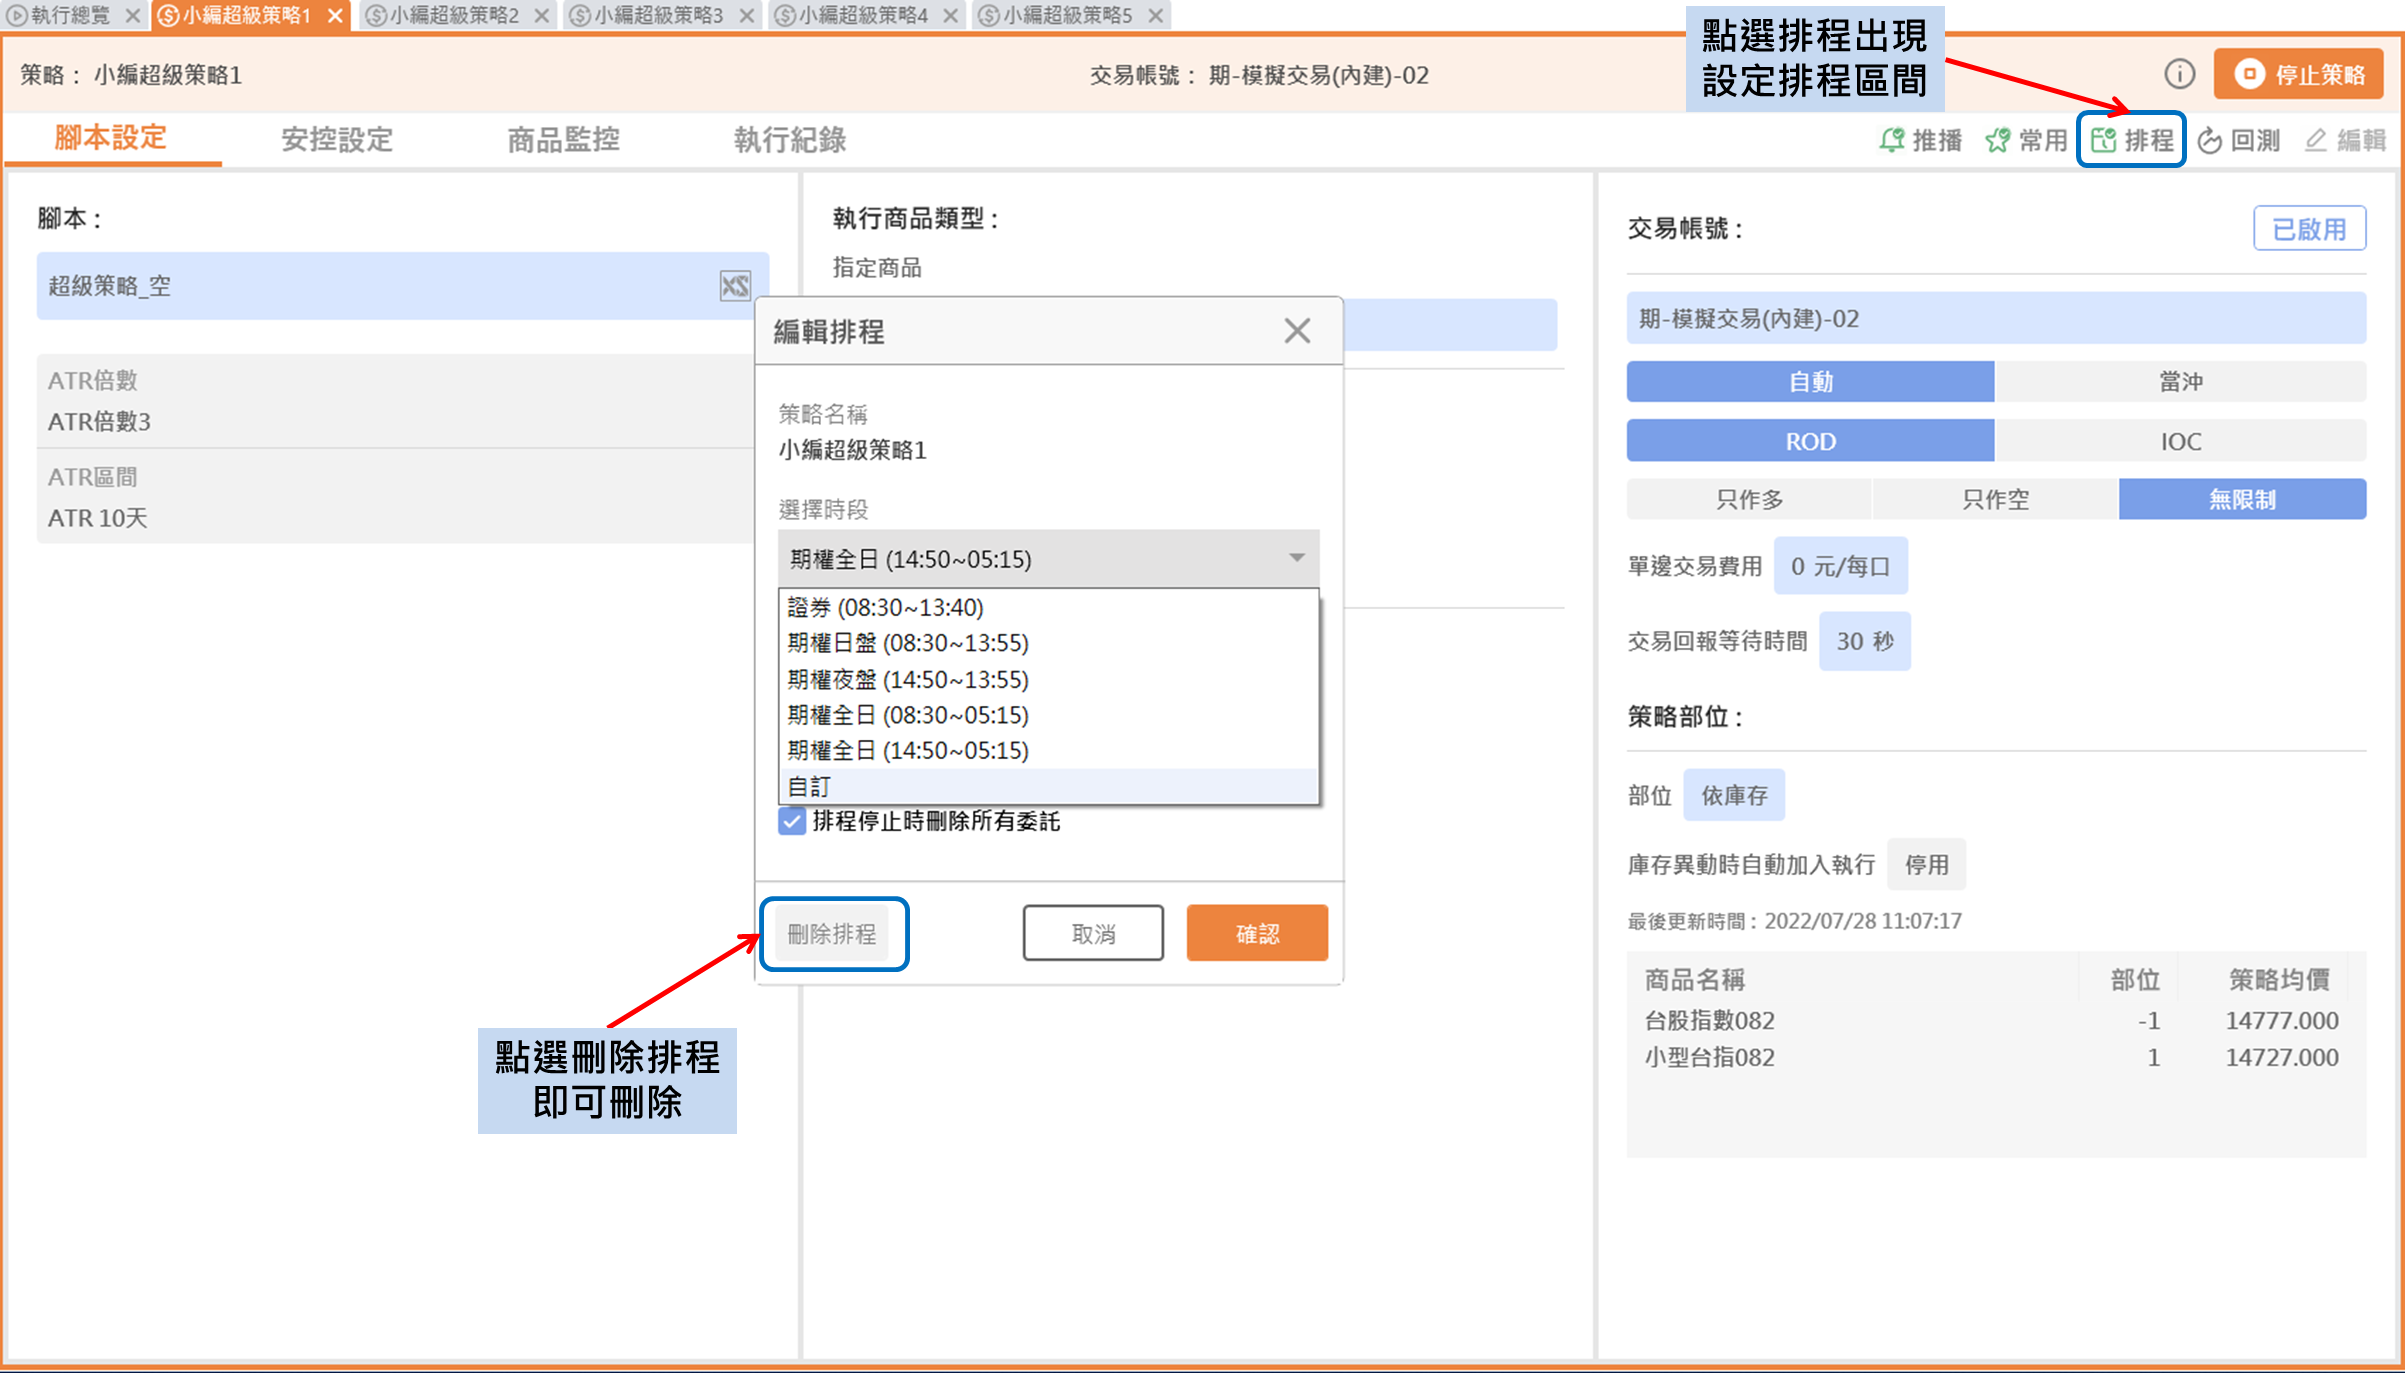Choose 自訂 in the time-period list
Image resolution: width=2405 pixels, height=1373 pixels.
pyautogui.click(x=810, y=786)
